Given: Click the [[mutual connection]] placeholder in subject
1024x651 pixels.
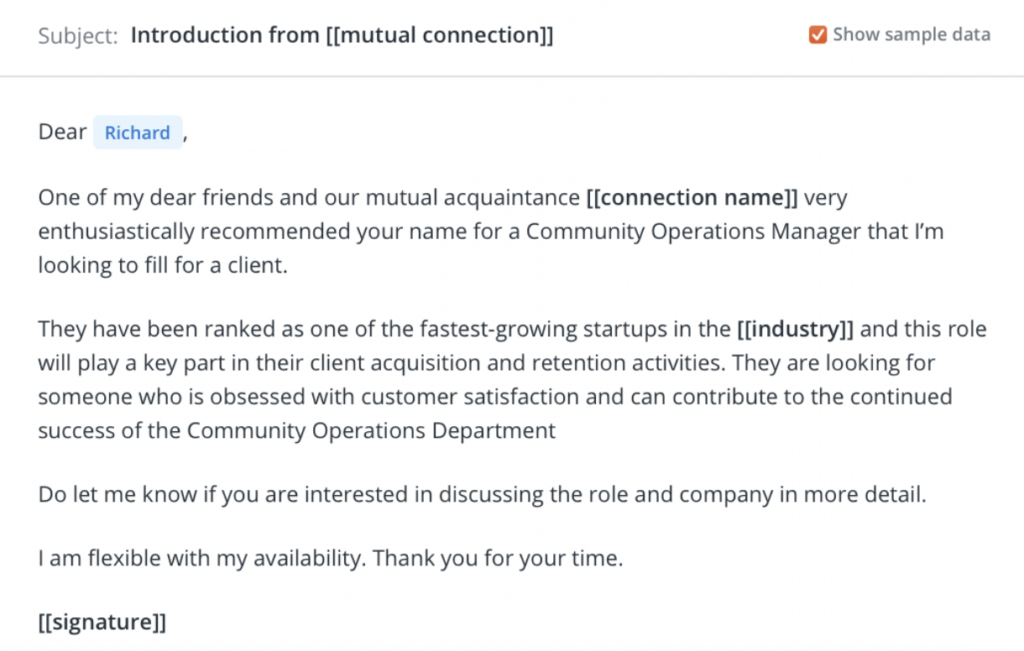Looking at the screenshot, I should (x=440, y=35).
